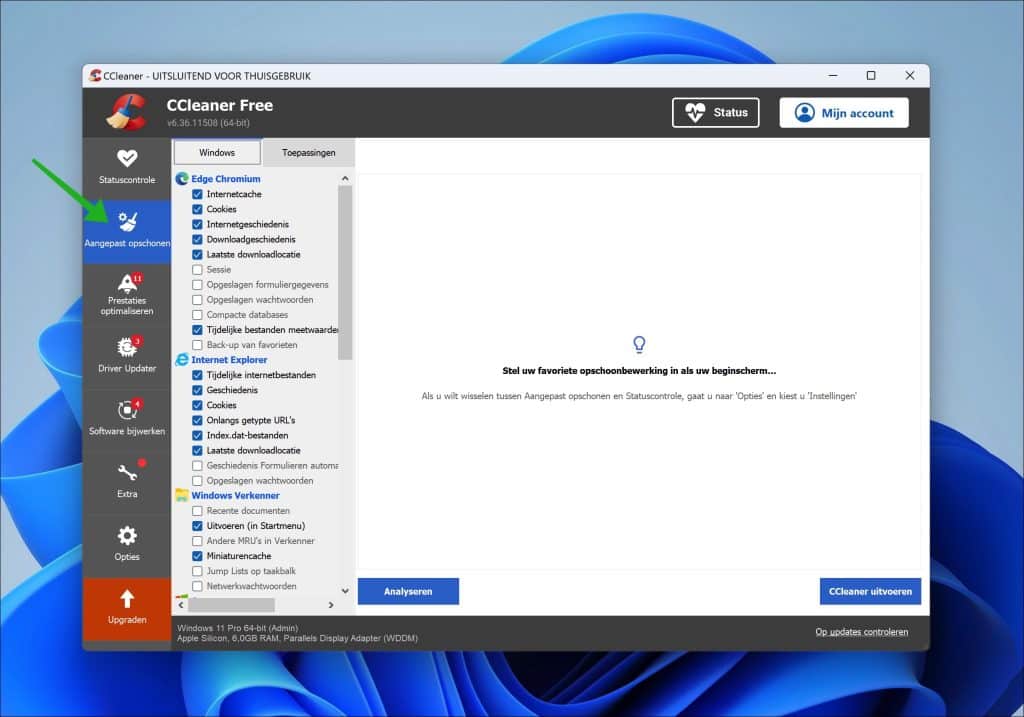This screenshot has width=1024, height=717.
Task: Click the Internet Explorer icon
Action: [182, 360]
